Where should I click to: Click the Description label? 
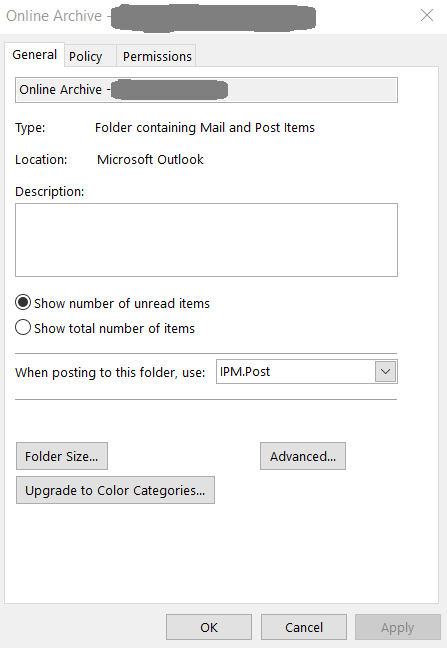50,192
